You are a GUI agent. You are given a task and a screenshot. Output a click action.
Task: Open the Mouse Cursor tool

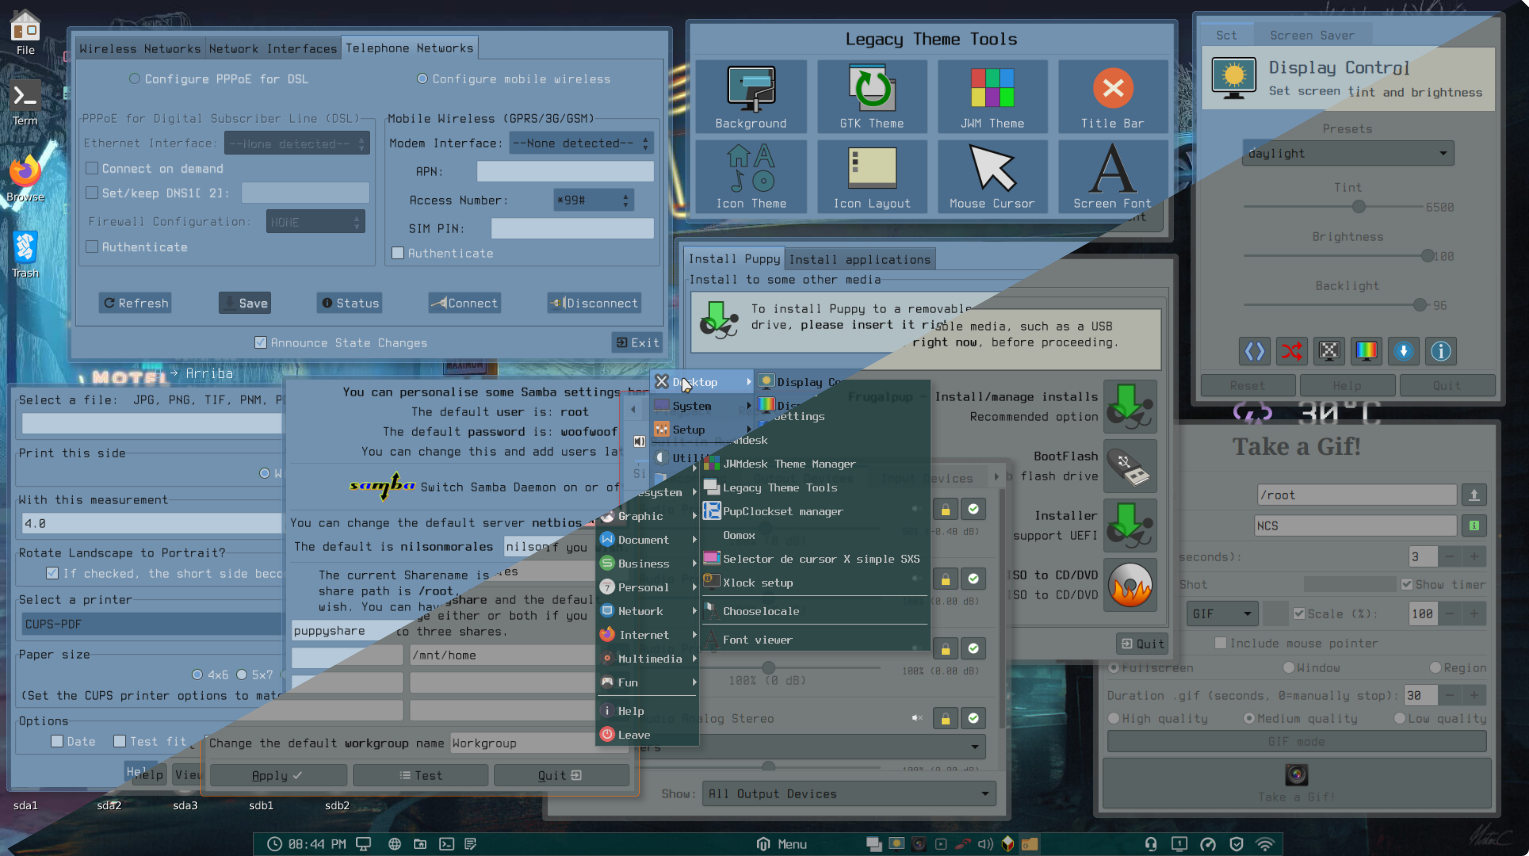pyautogui.click(x=992, y=177)
